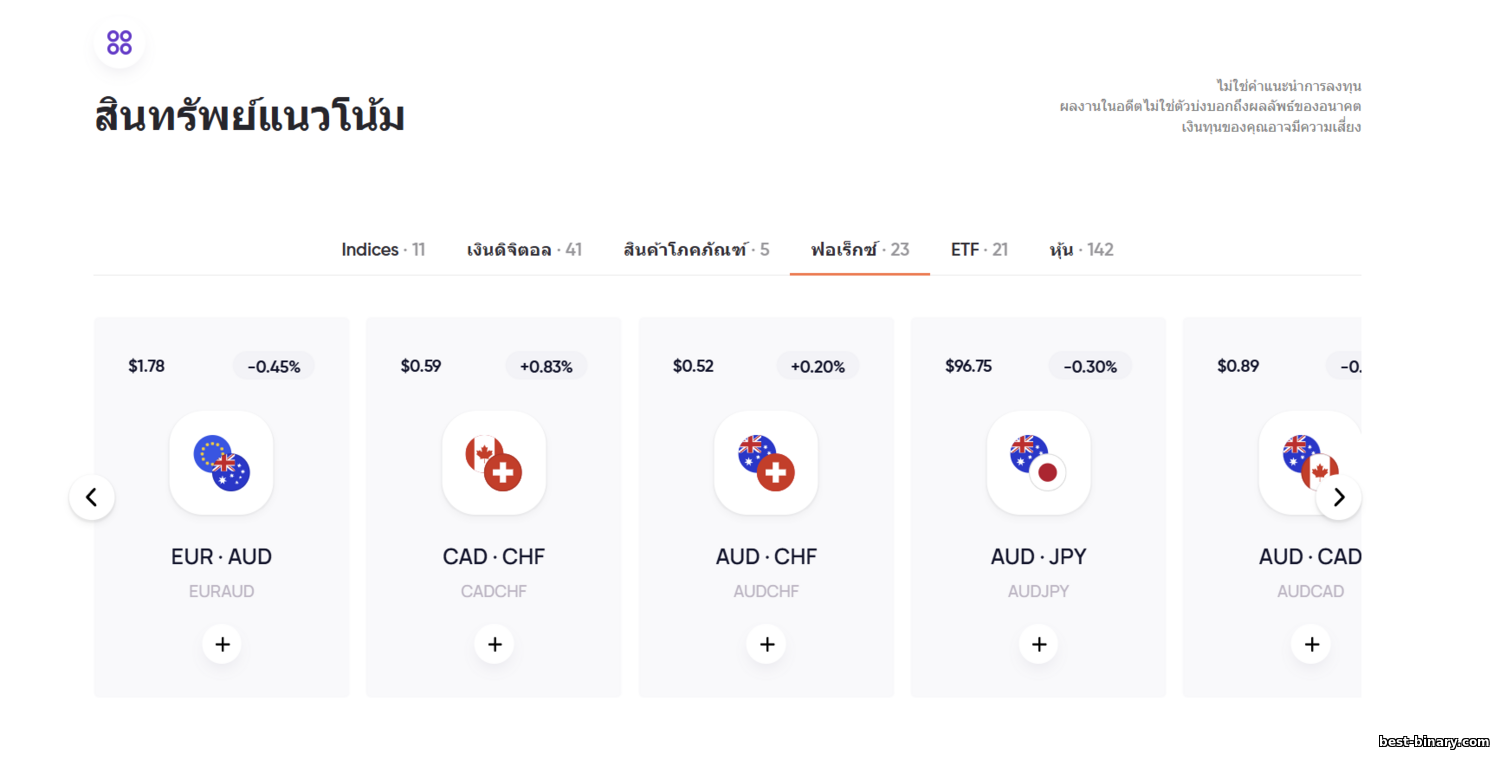Click the EURAUD -0.45% change badge
This screenshot has height=760, width=1500.
point(274,366)
